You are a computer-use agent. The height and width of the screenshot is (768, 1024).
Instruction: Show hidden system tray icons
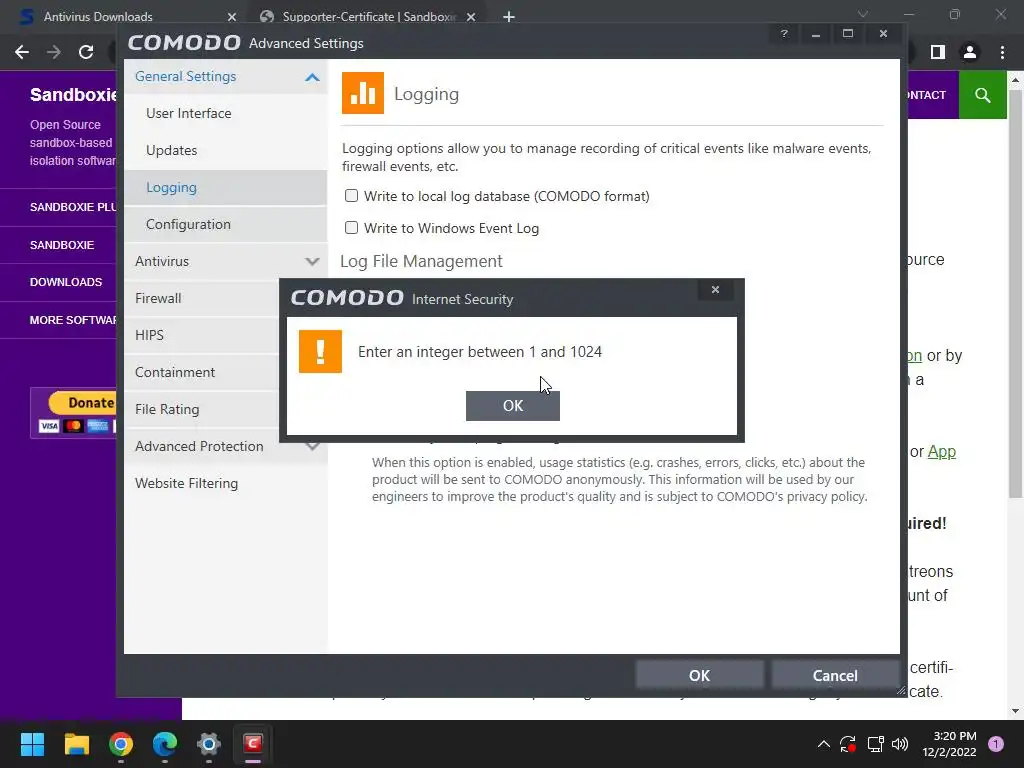tap(824, 744)
